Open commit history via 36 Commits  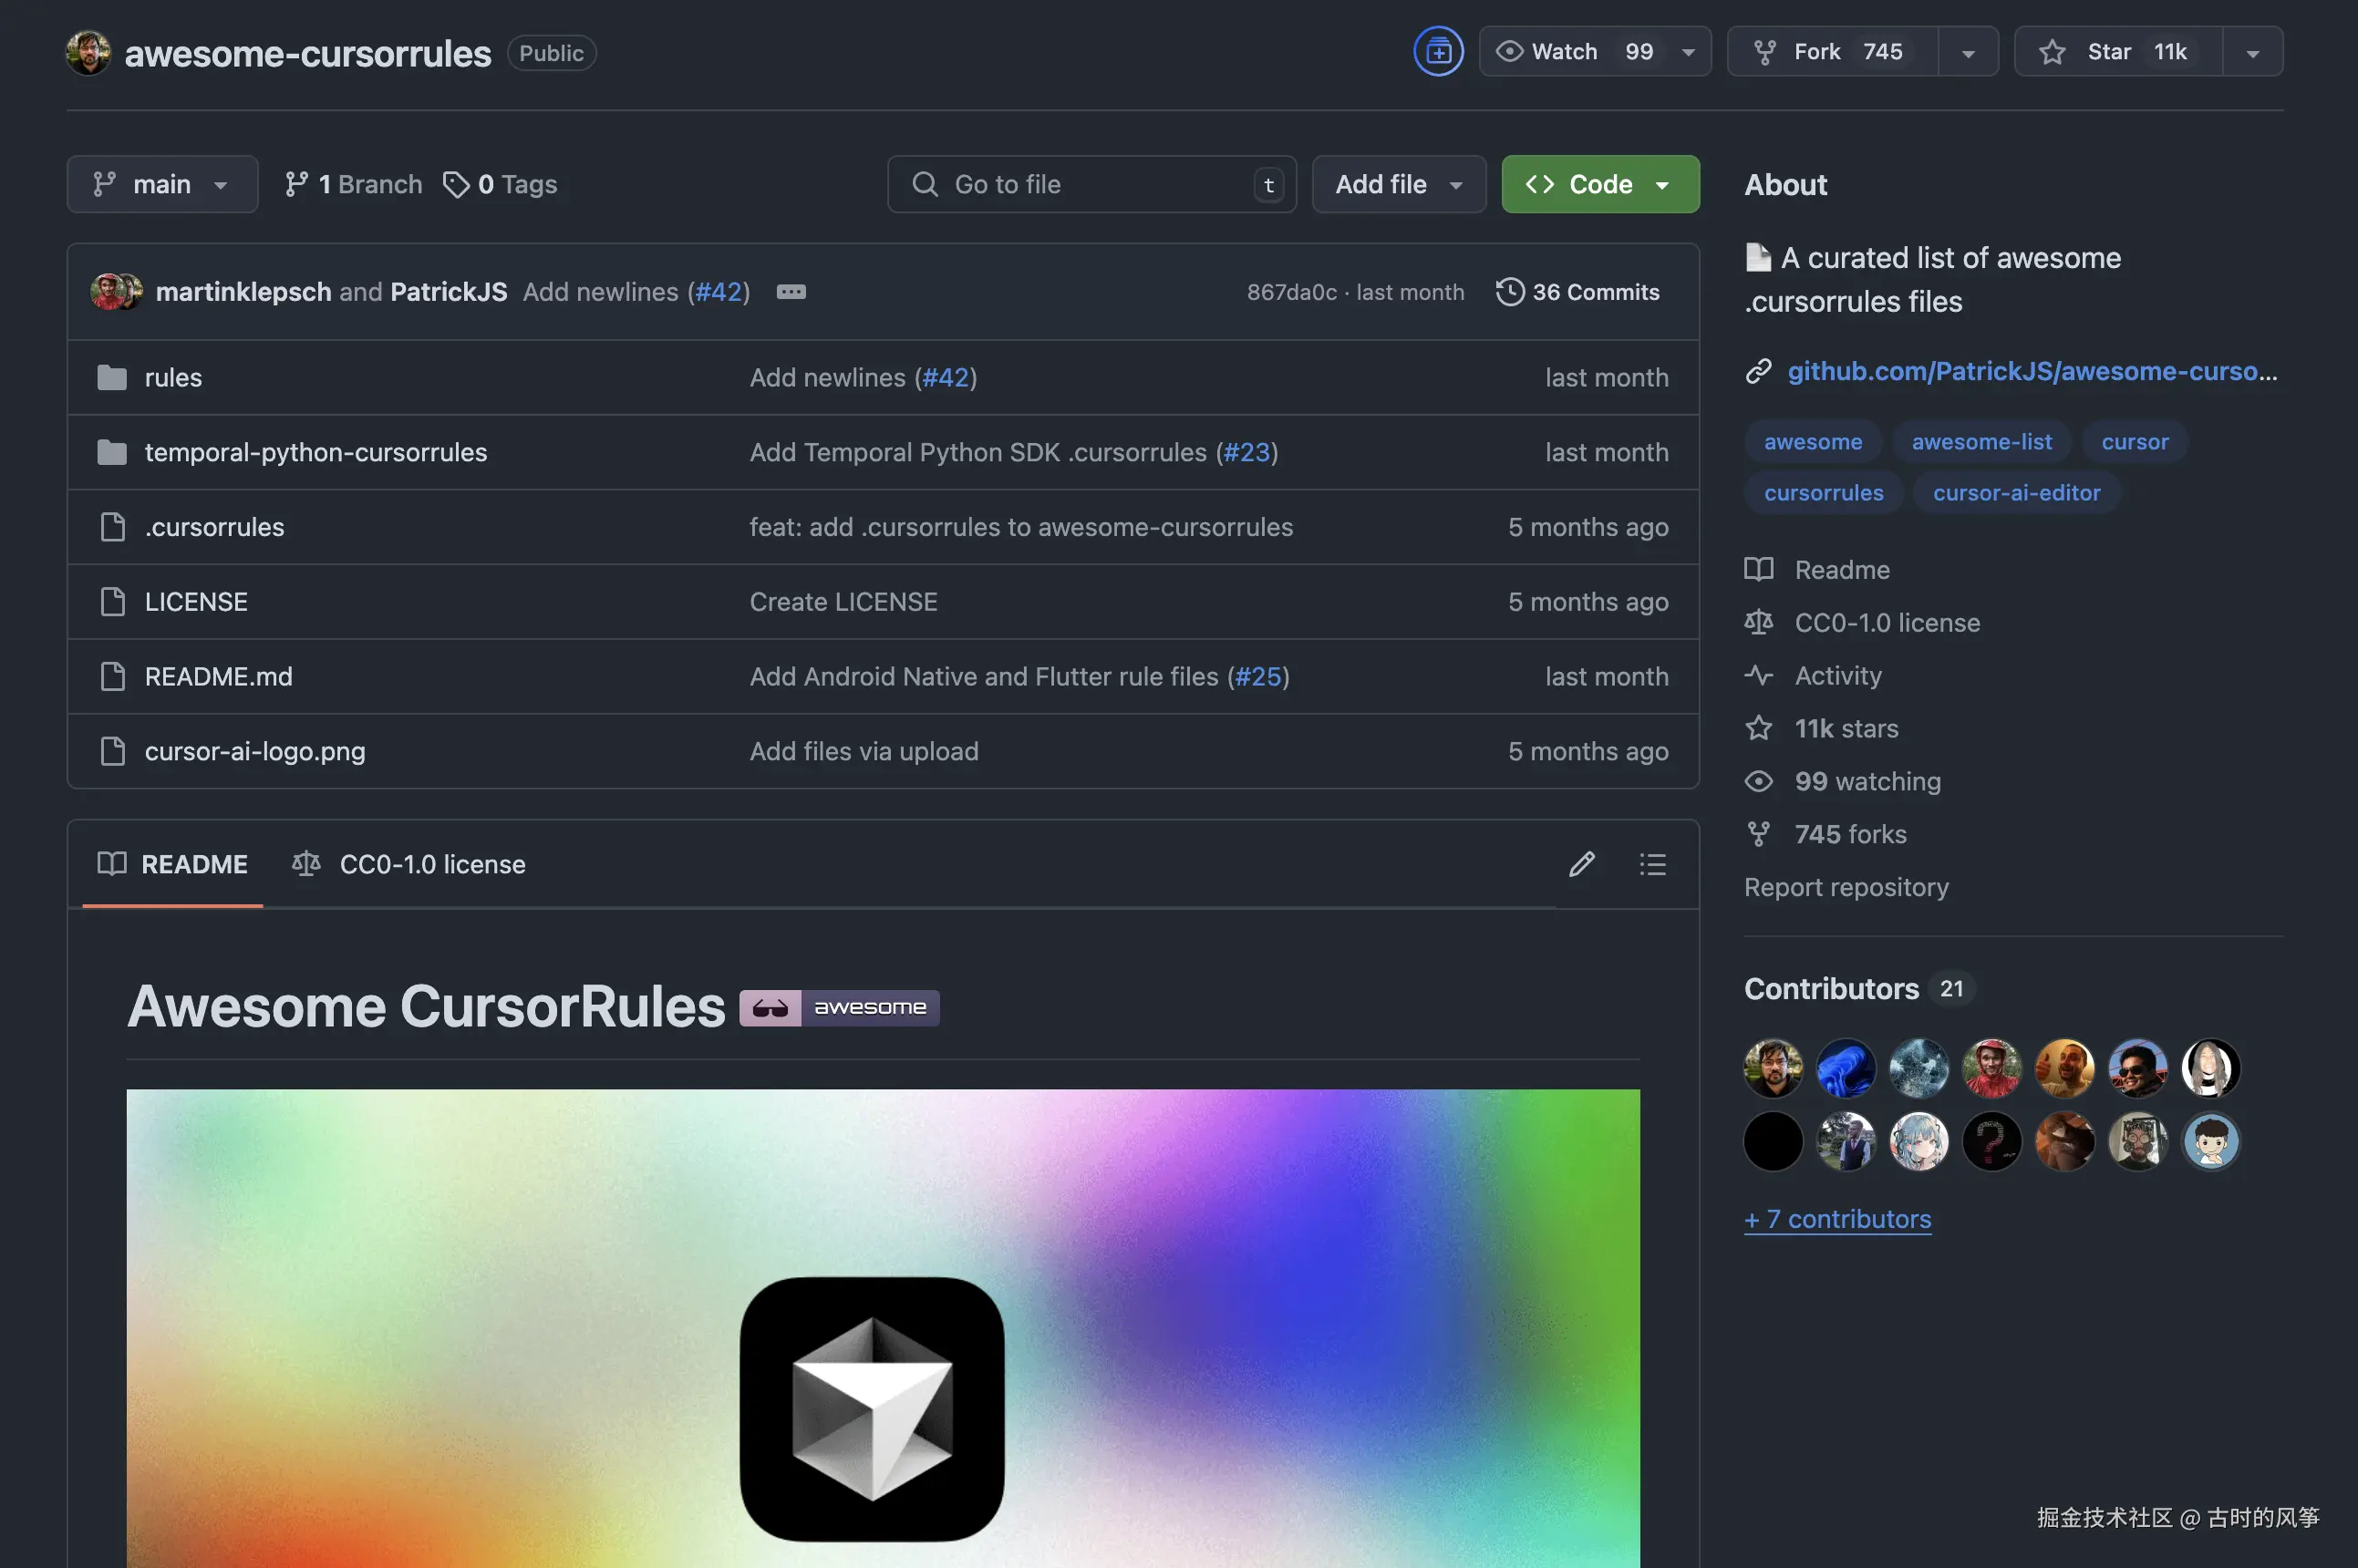tap(1578, 292)
